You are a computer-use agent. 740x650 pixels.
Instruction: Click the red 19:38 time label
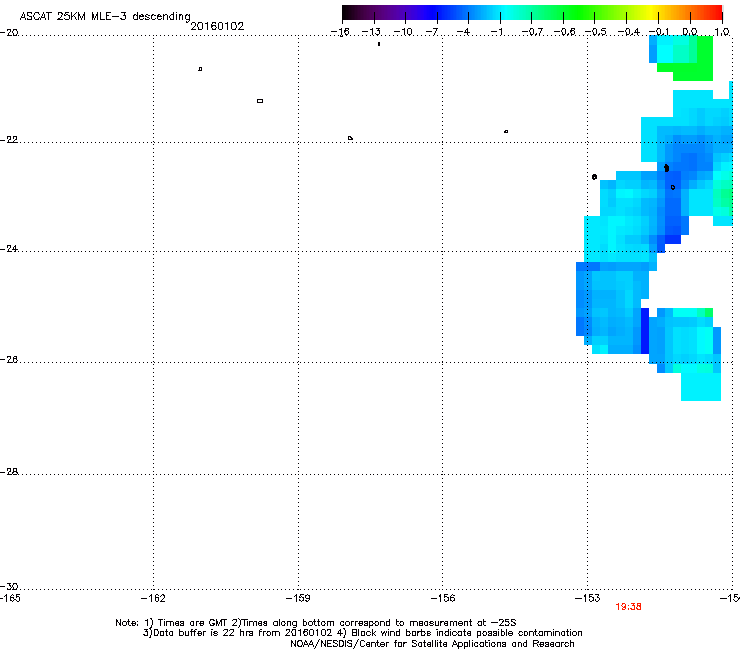click(x=628, y=607)
